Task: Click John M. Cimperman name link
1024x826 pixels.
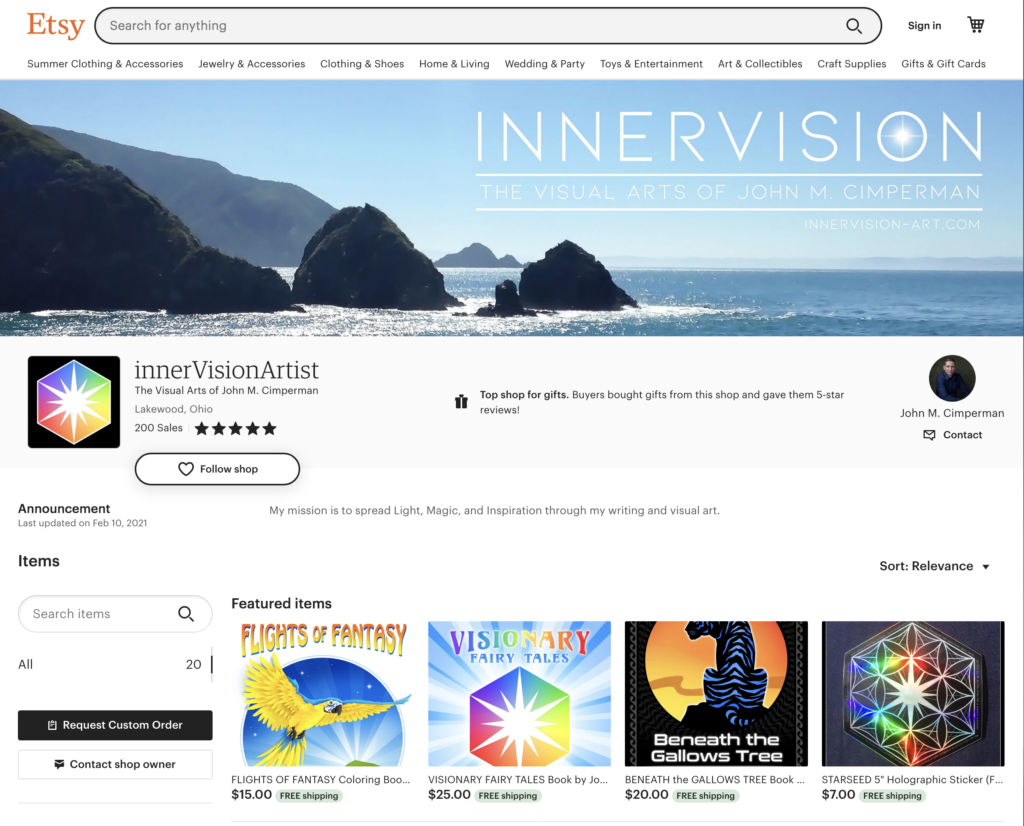Action: [x=952, y=413]
